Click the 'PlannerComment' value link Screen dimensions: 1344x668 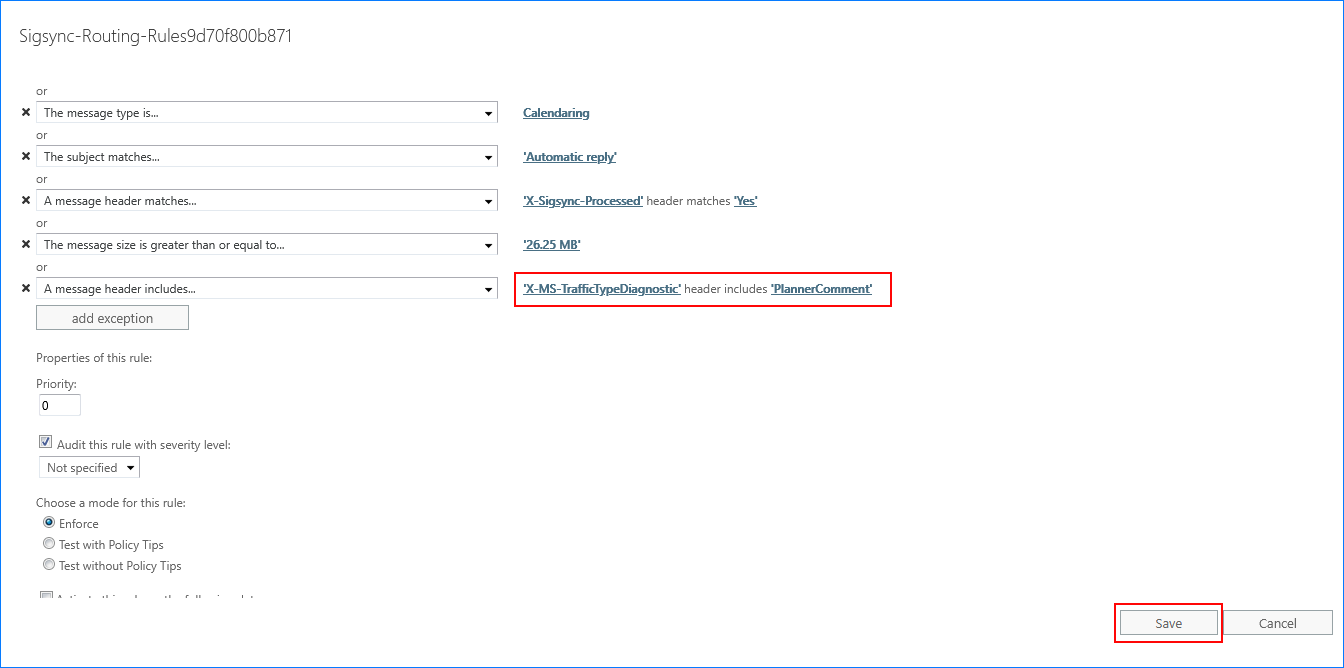point(821,289)
